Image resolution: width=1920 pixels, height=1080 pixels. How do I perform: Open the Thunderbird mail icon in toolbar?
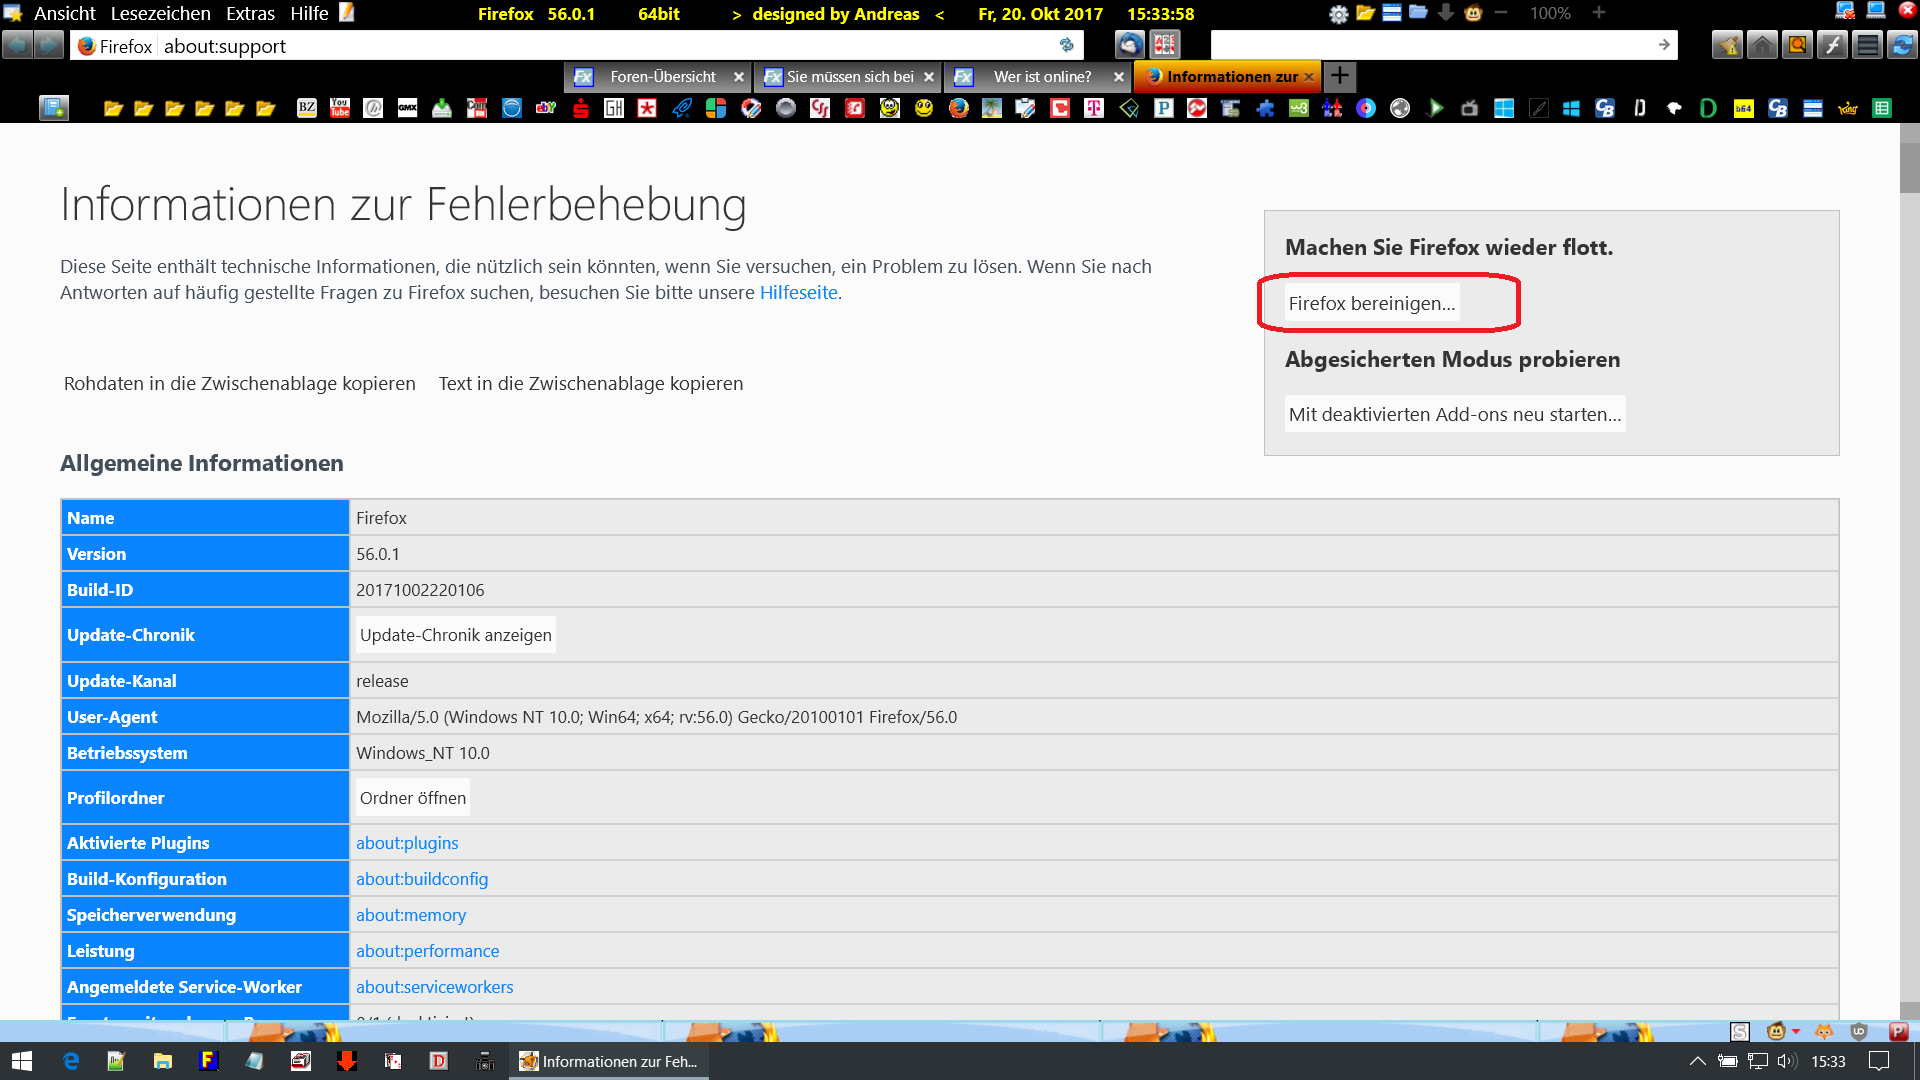[x=1130, y=45]
